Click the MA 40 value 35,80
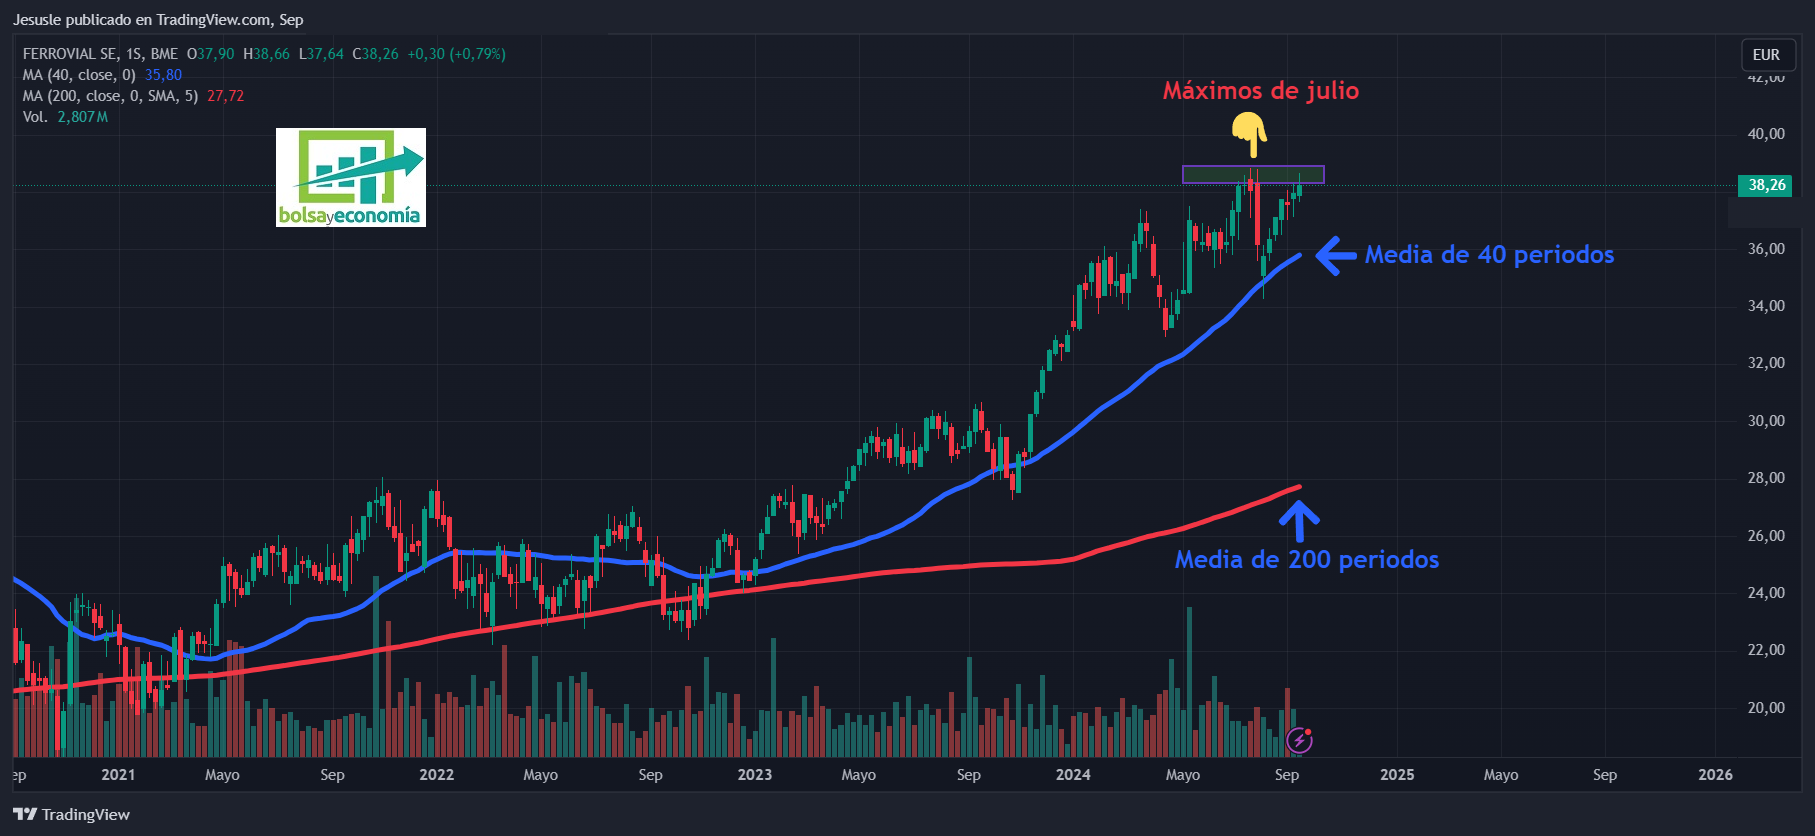Screen dimensions: 1815x836 163,75
